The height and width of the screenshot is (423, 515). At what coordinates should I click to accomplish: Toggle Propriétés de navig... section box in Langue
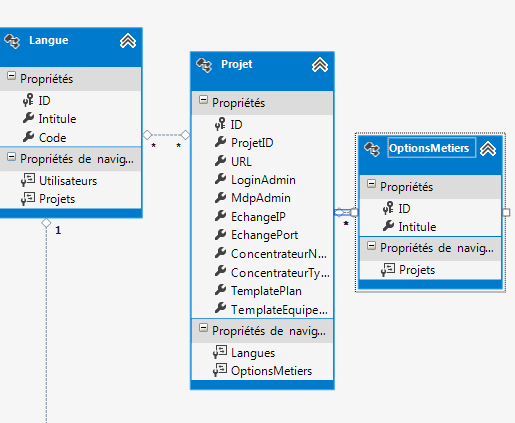pos(11,156)
